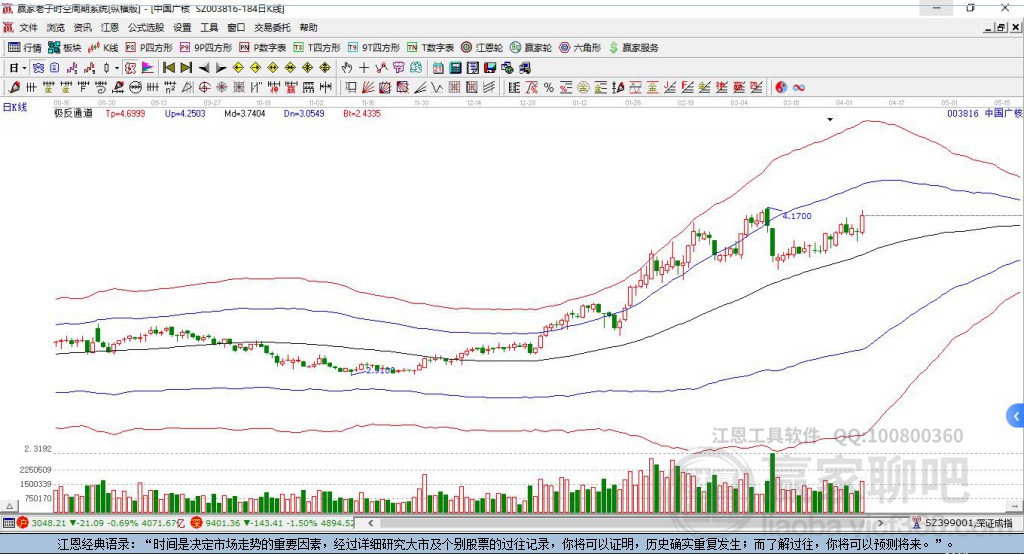Click status bar left scroll arrow

370,523
